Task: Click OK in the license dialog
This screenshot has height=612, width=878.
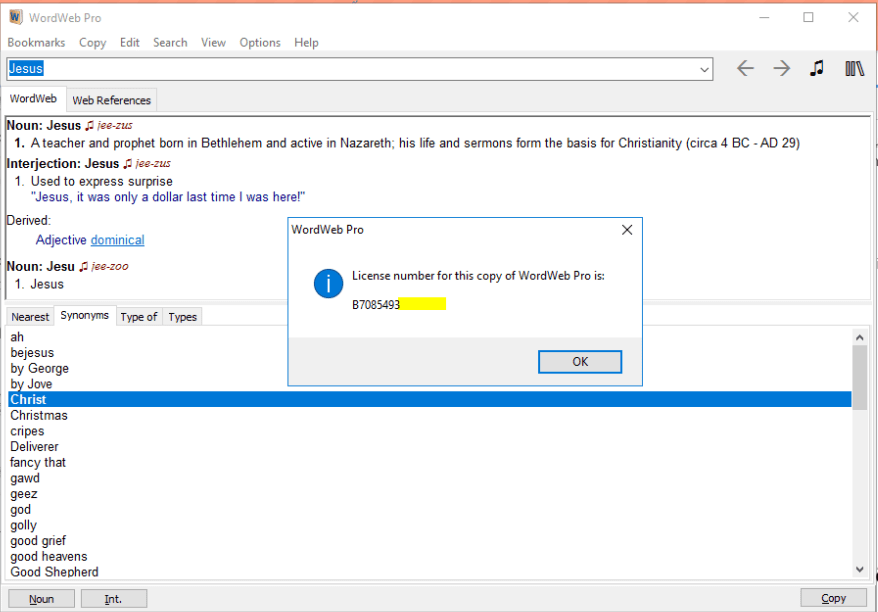Action: [x=580, y=362]
